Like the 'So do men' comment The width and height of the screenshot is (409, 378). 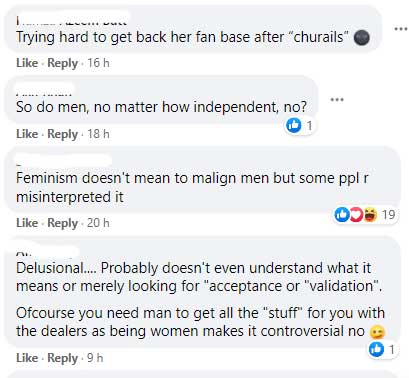(27, 134)
